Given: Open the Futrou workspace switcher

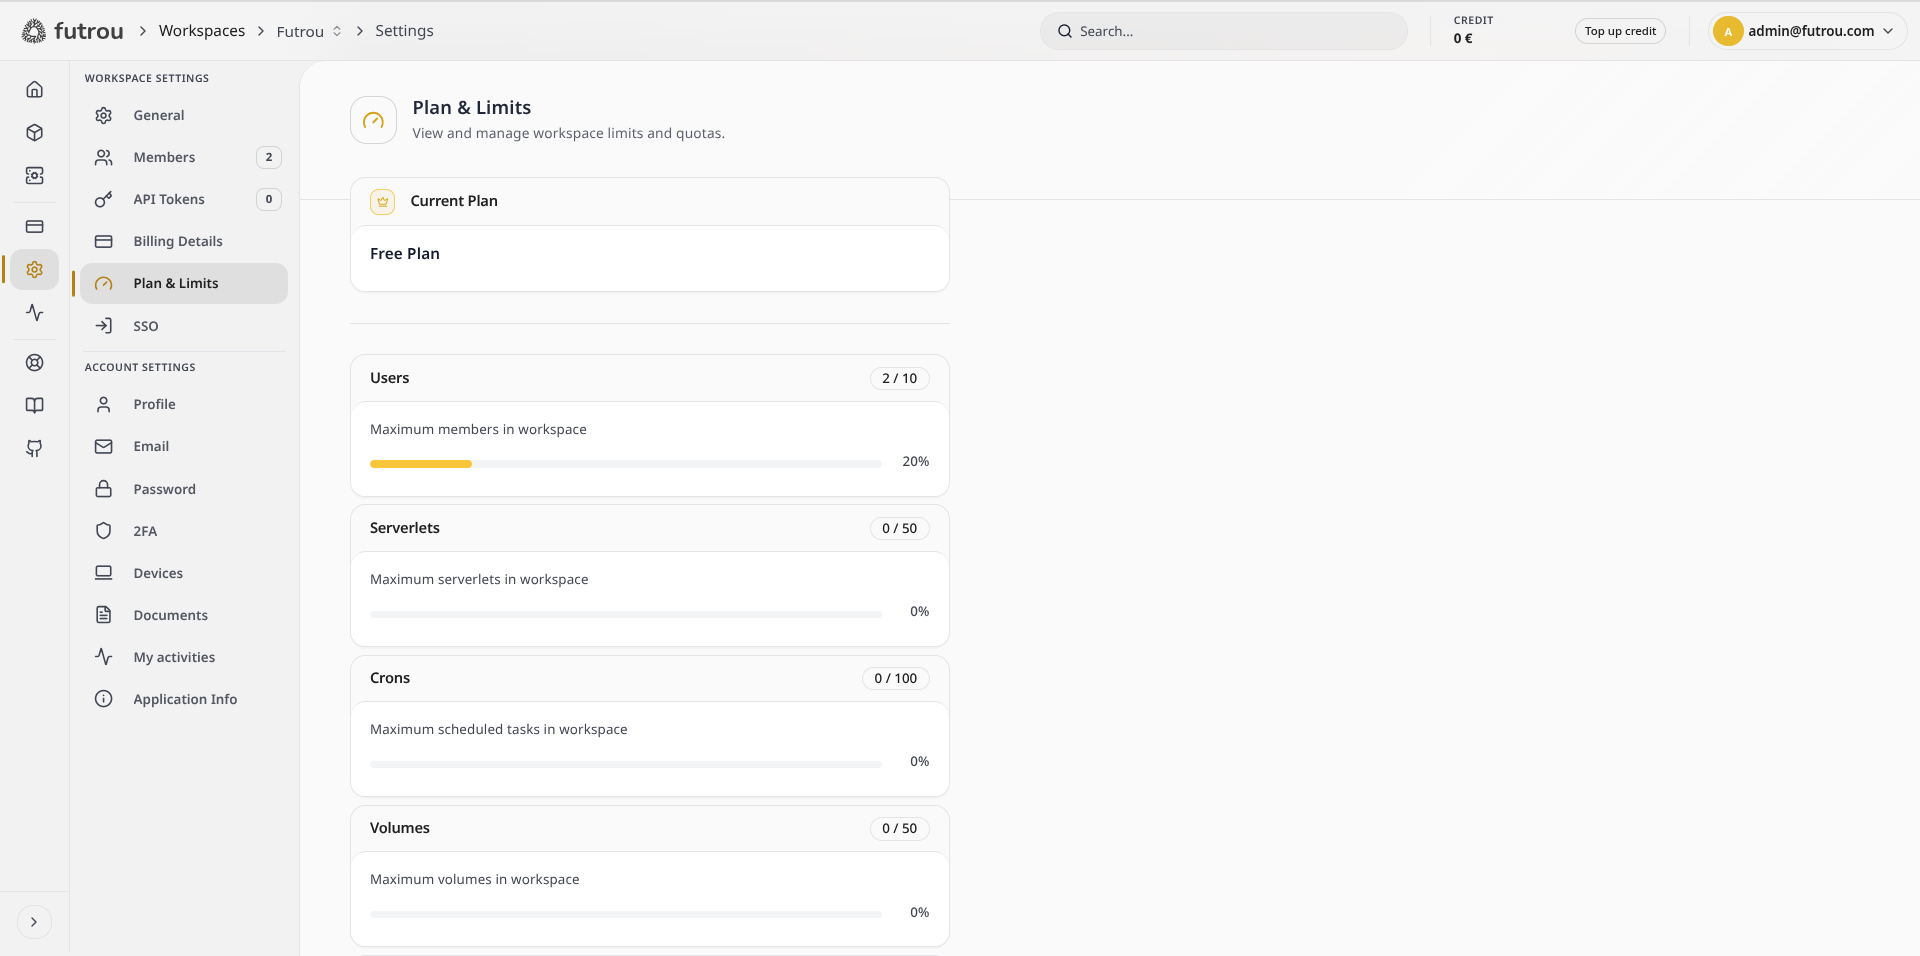Looking at the screenshot, I should click(309, 31).
